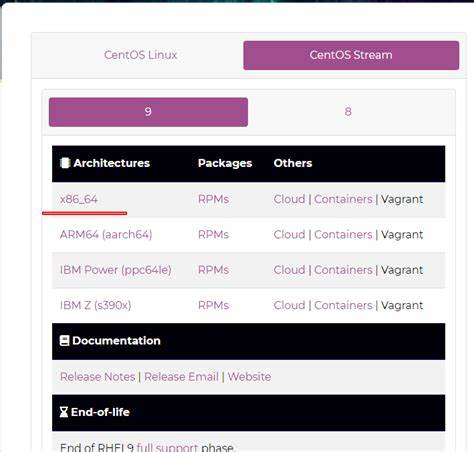Screen dimensions: 474x452
Task: Select version 9 tab
Action: point(148,112)
